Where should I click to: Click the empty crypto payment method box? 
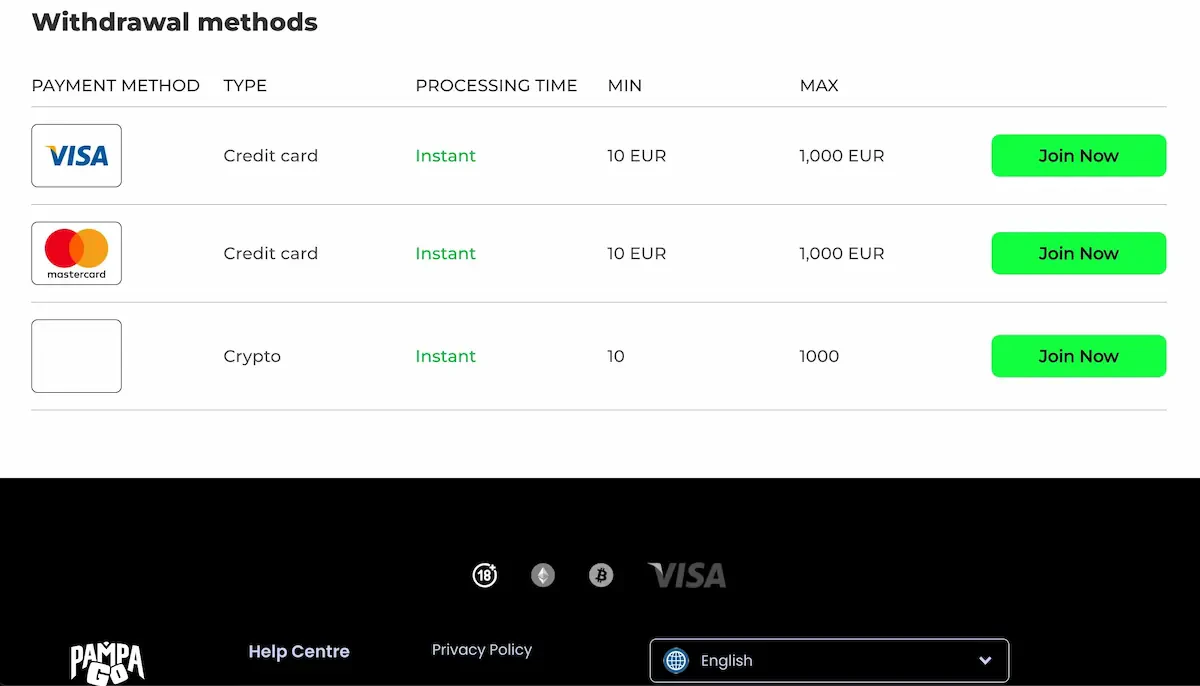77,356
